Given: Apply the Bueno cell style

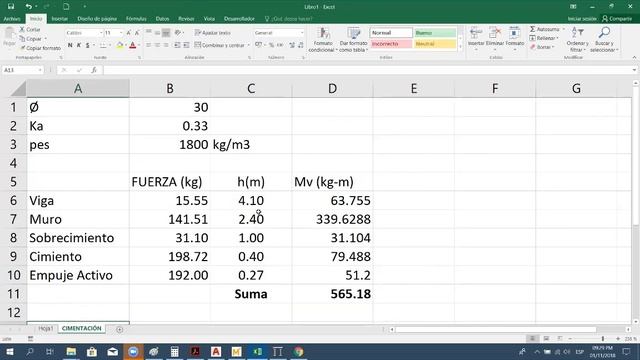Looking at the screenshot, I should [x=435, y=33].
